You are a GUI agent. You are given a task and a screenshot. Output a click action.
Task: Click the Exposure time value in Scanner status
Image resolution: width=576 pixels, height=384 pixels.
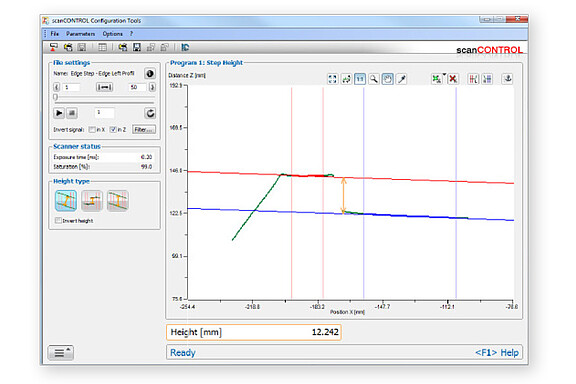point(146,157)
